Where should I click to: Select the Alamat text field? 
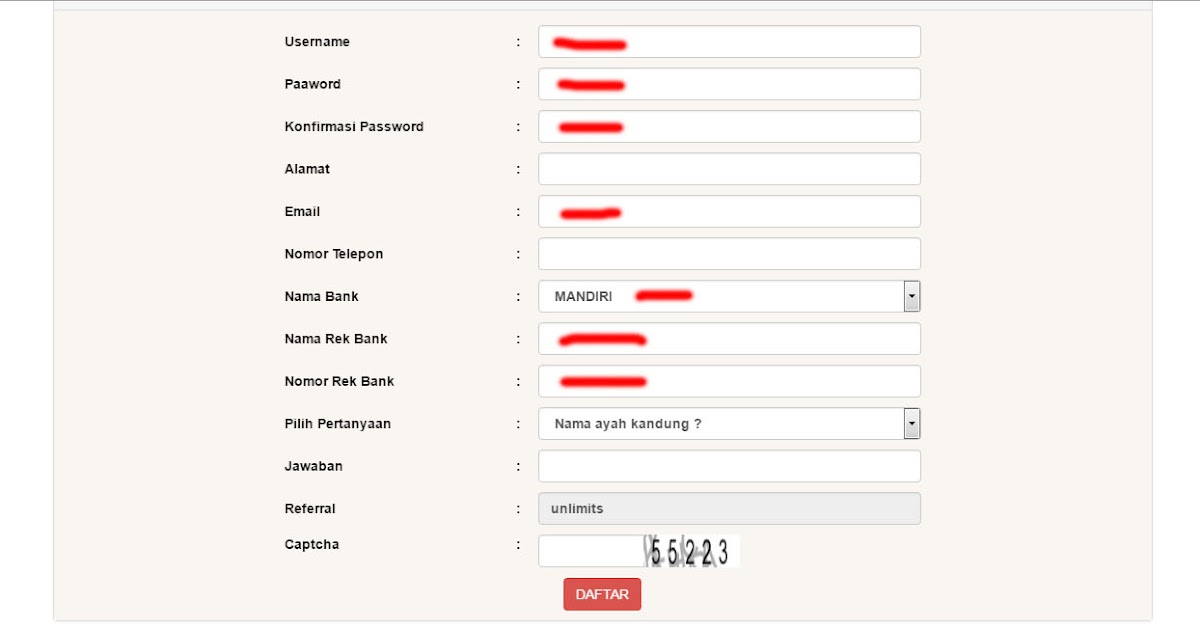click(x=729, y=168)
